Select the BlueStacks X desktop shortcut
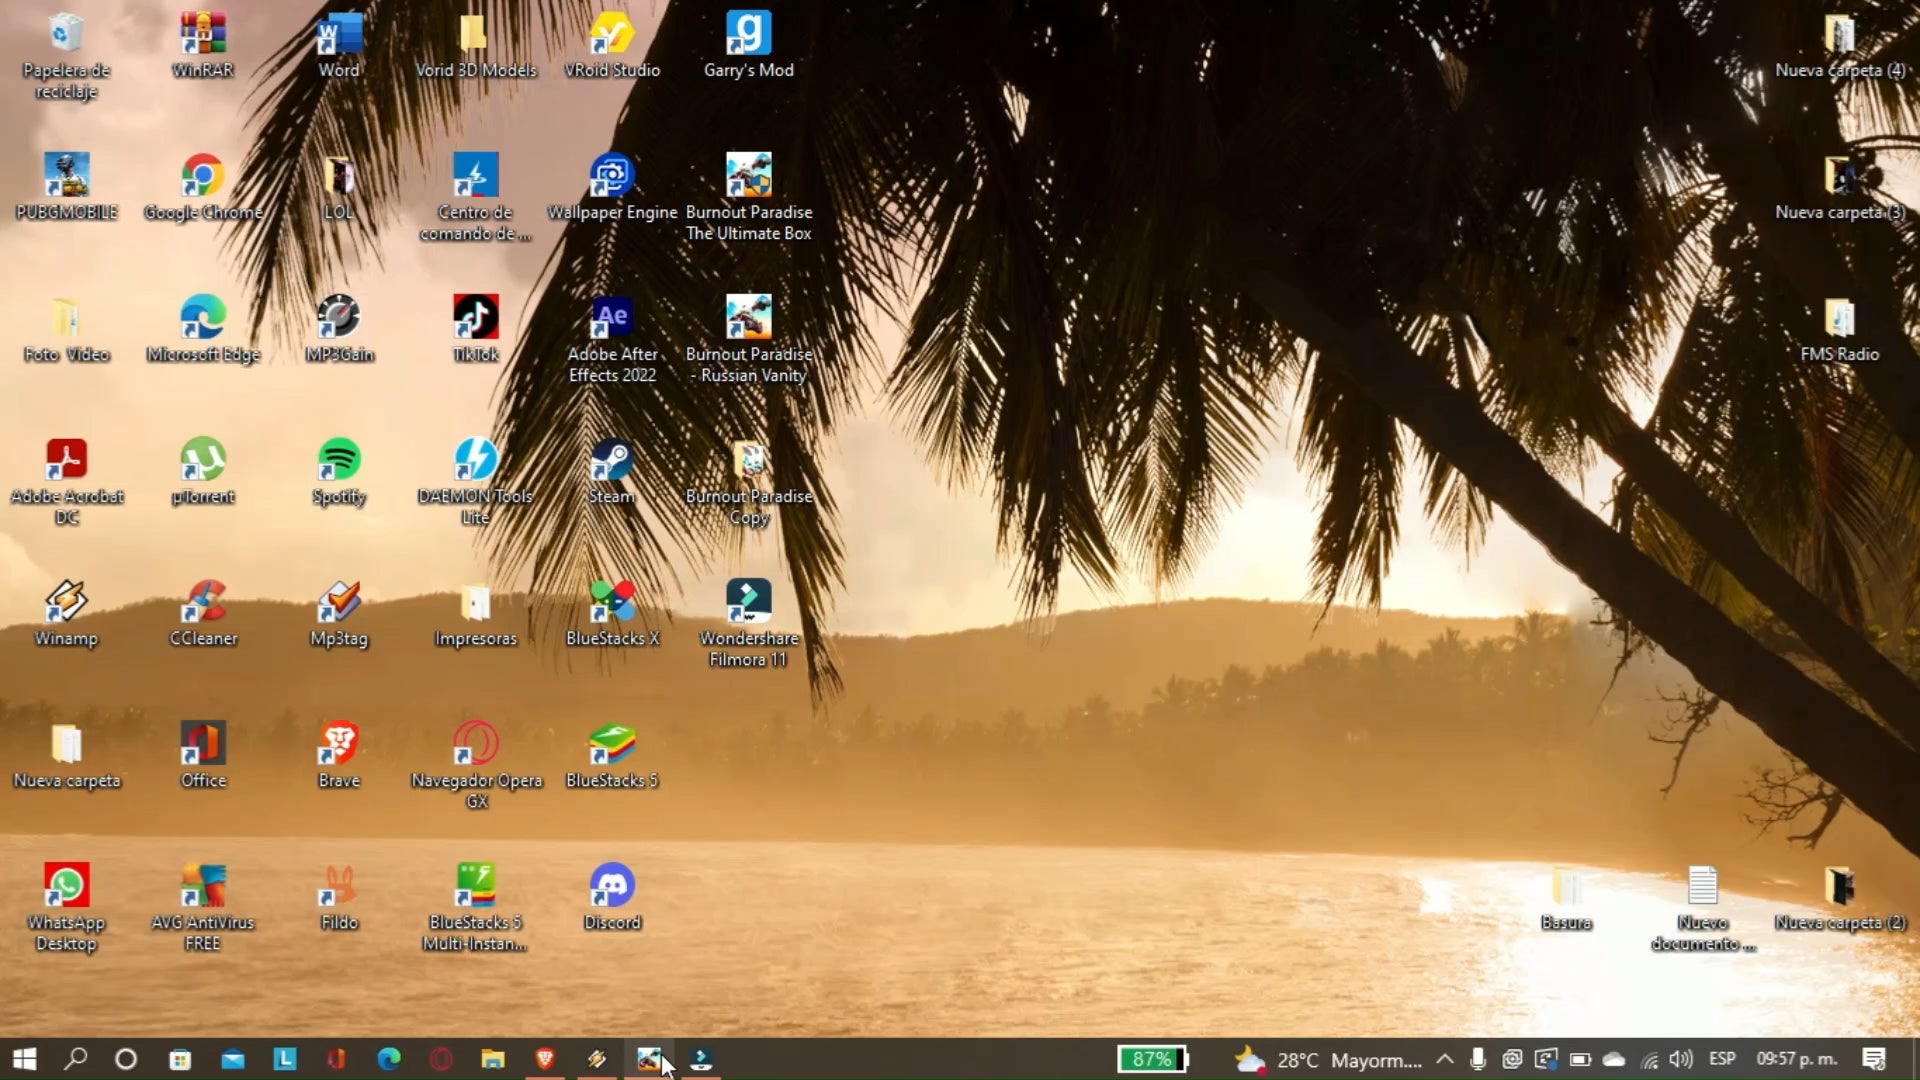 pos(612,614)
